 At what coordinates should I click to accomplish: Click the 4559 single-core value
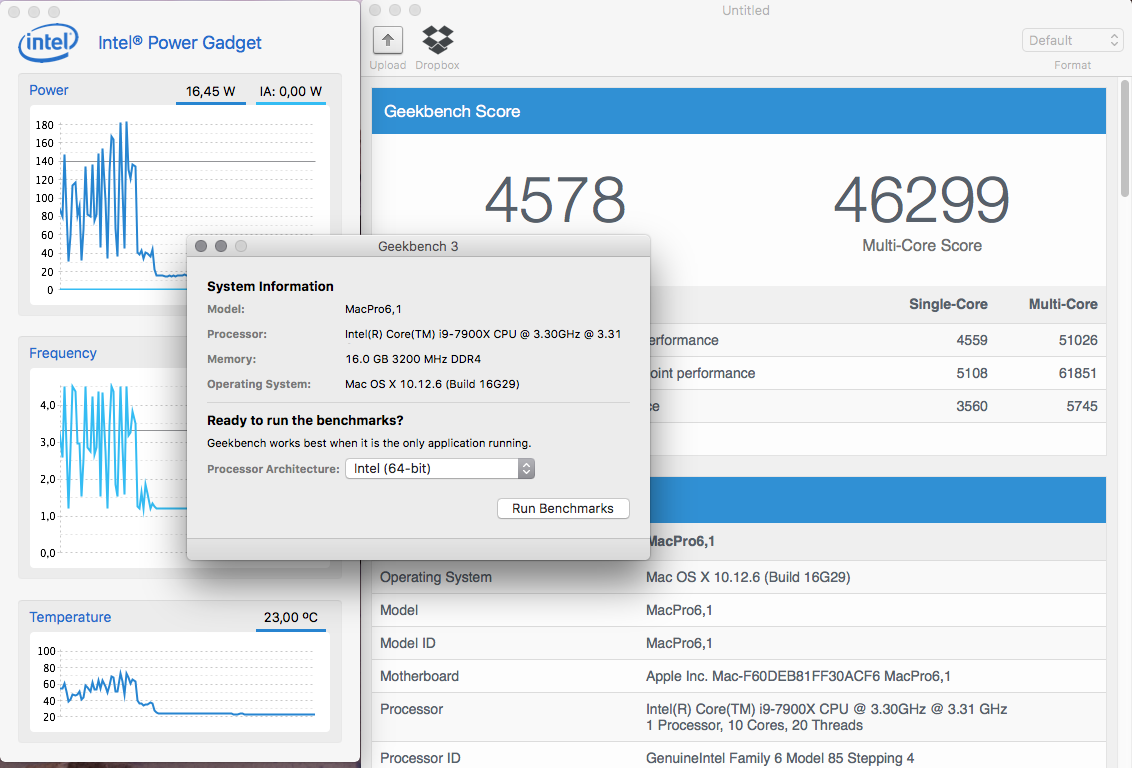(x=972, y=340)
